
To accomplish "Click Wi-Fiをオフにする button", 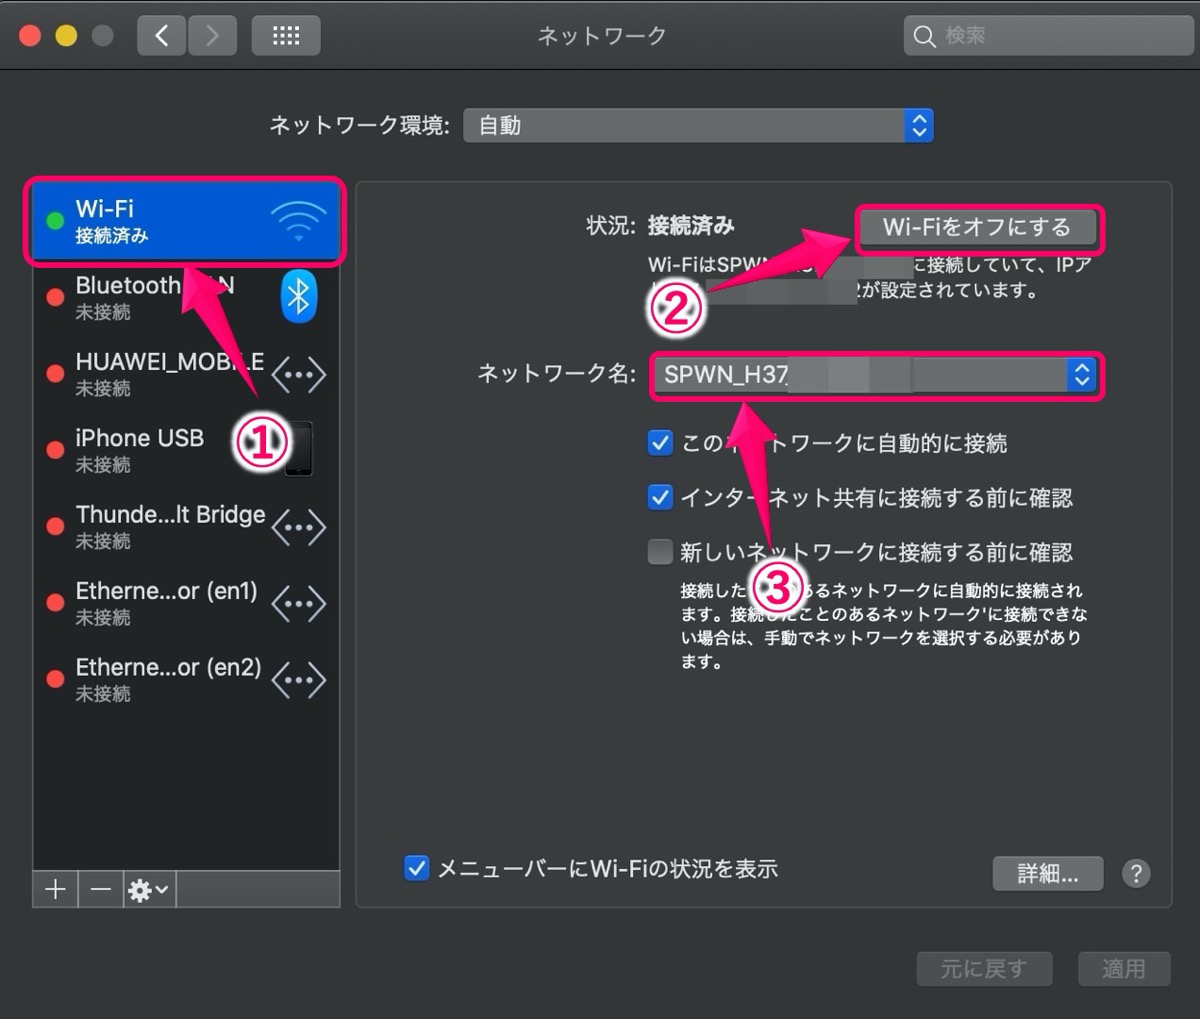I will 977,228.
